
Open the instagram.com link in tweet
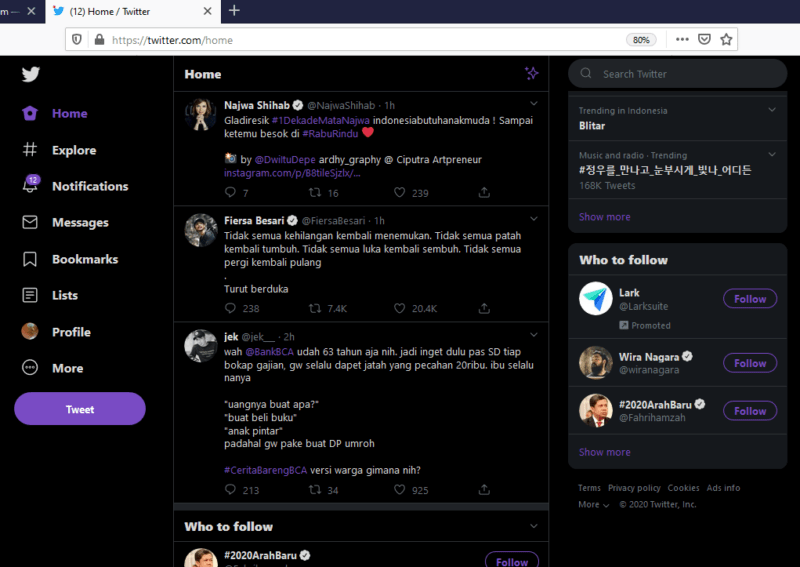(292, 173)
